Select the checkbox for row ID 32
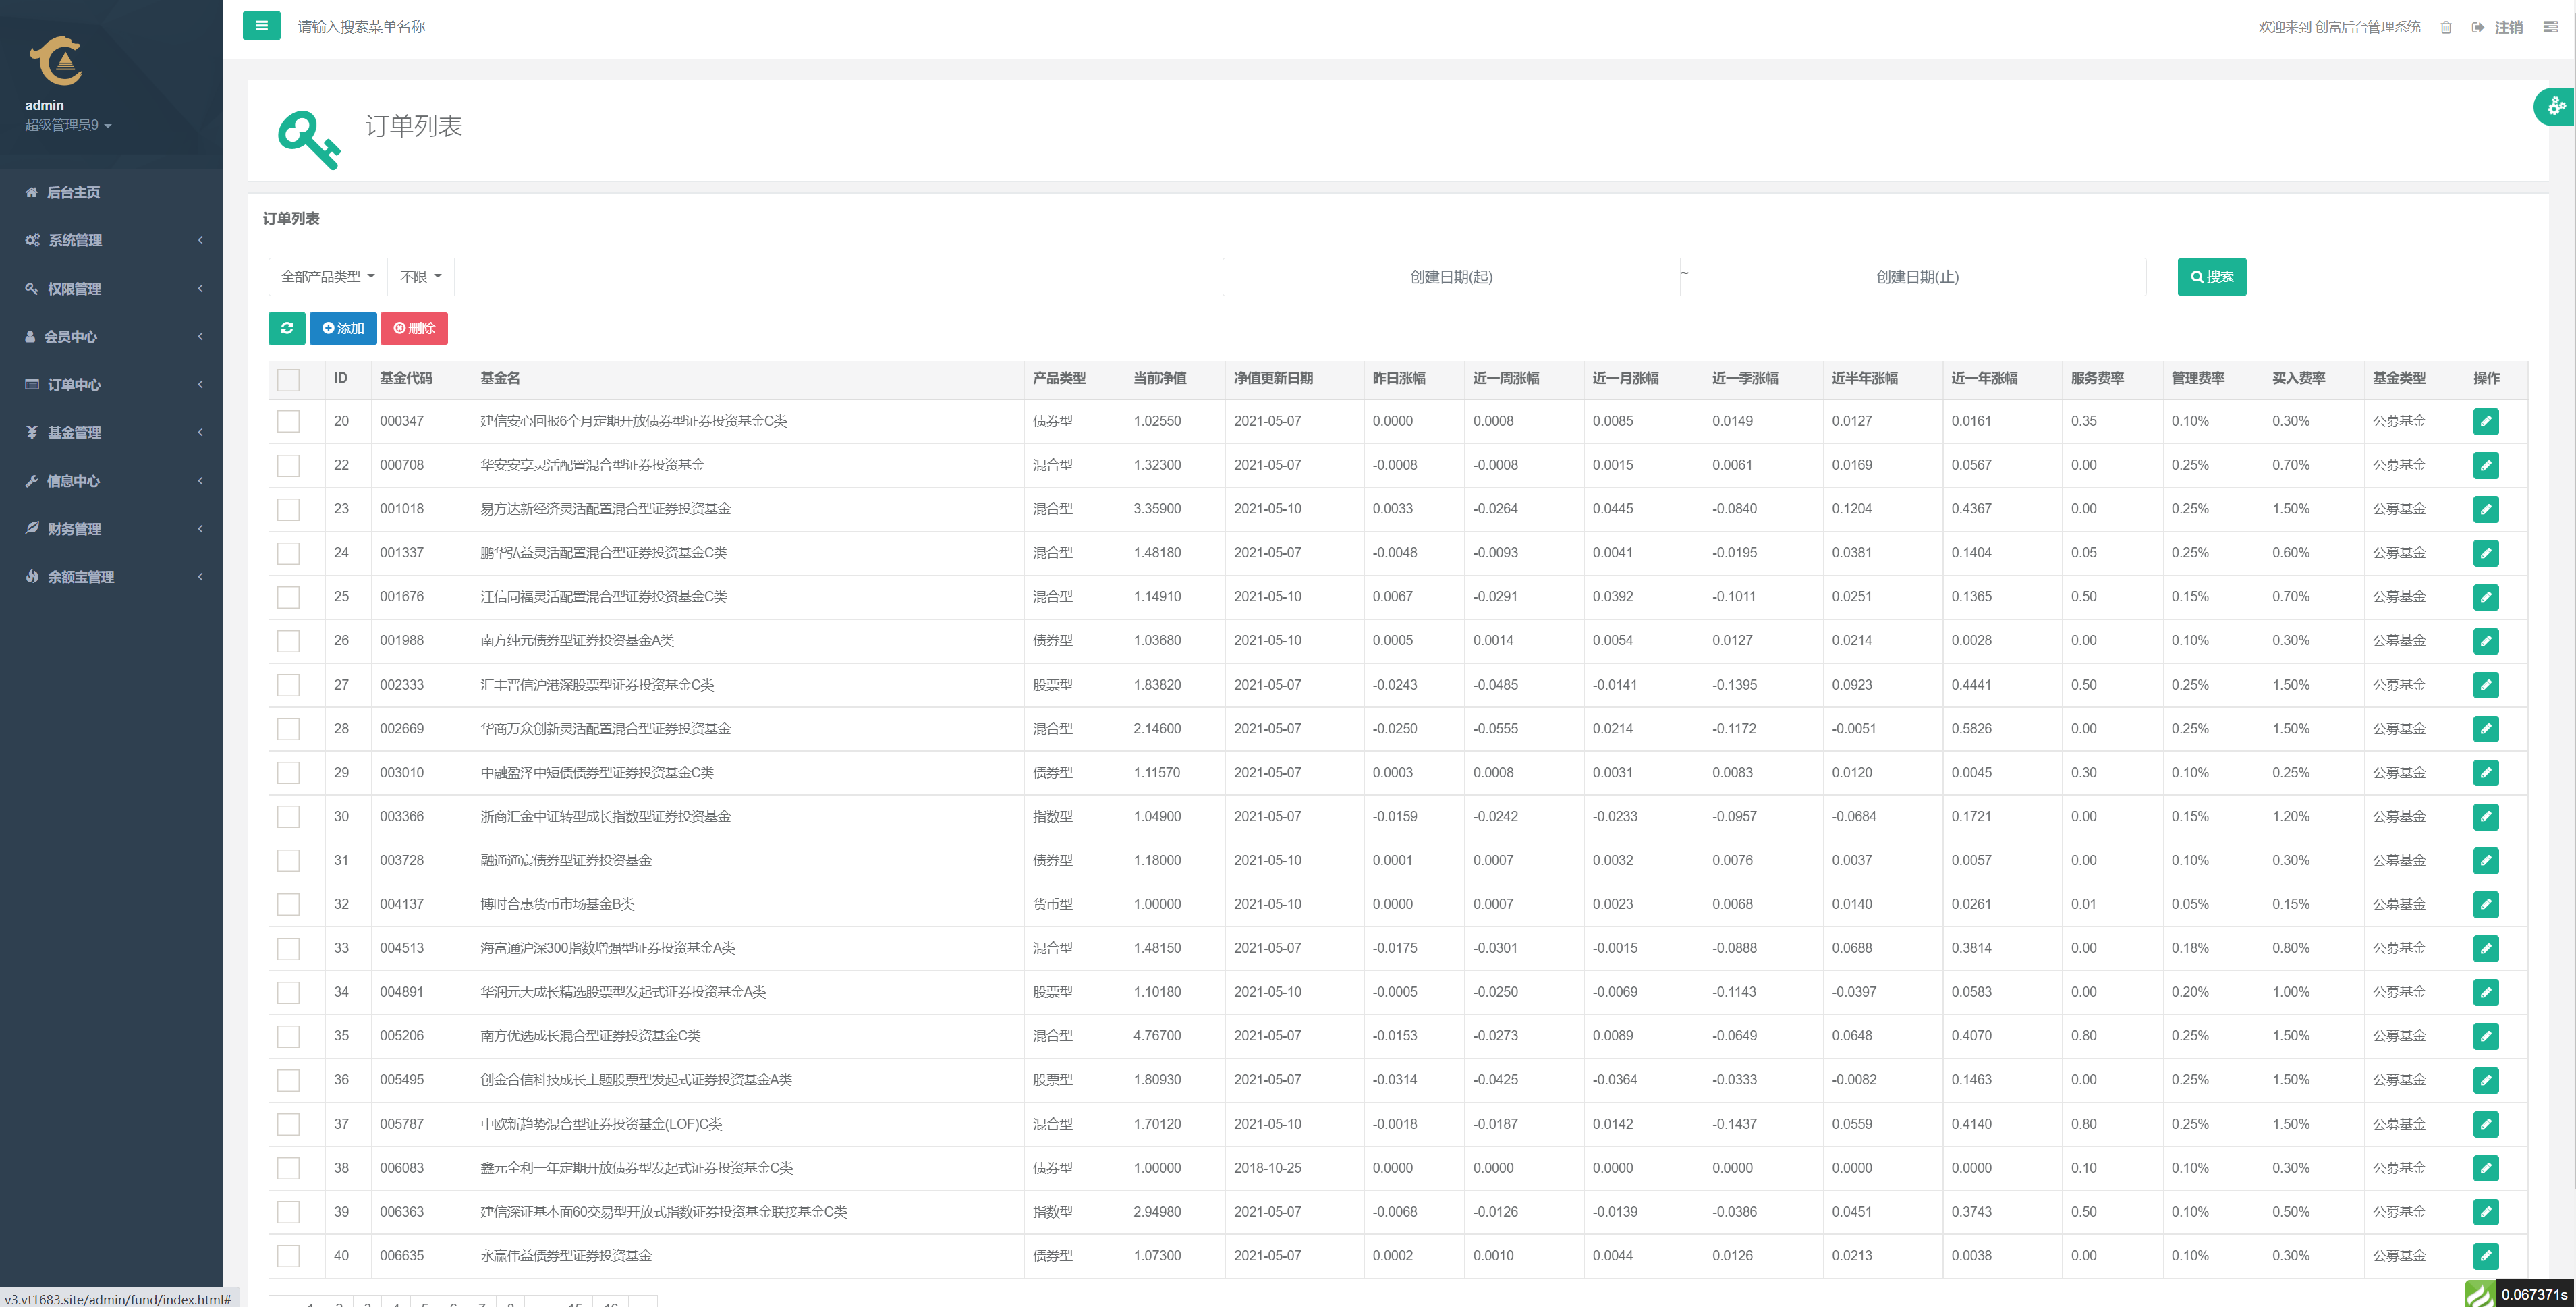The image size is (2576, 1307). pyautogui.click(x=288, y=904)
